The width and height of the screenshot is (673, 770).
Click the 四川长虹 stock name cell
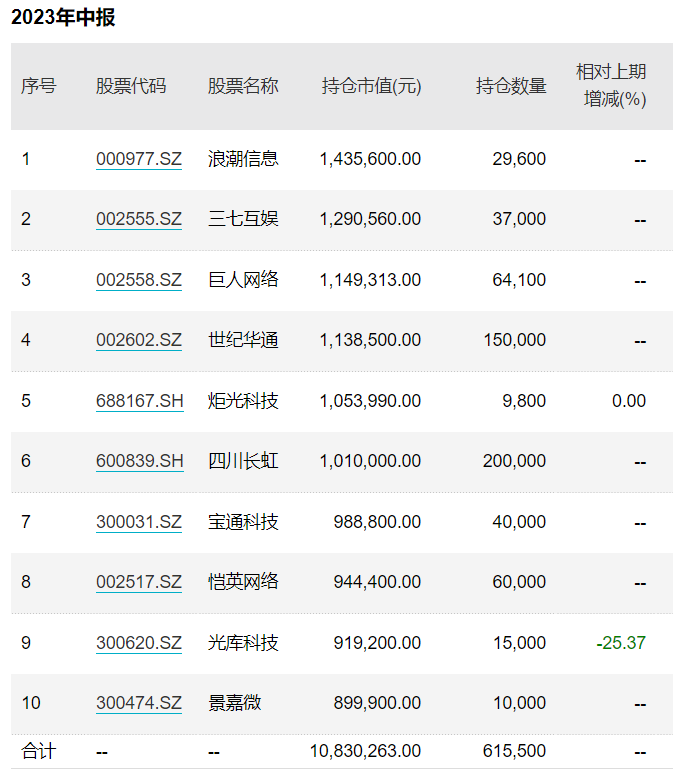243,461
